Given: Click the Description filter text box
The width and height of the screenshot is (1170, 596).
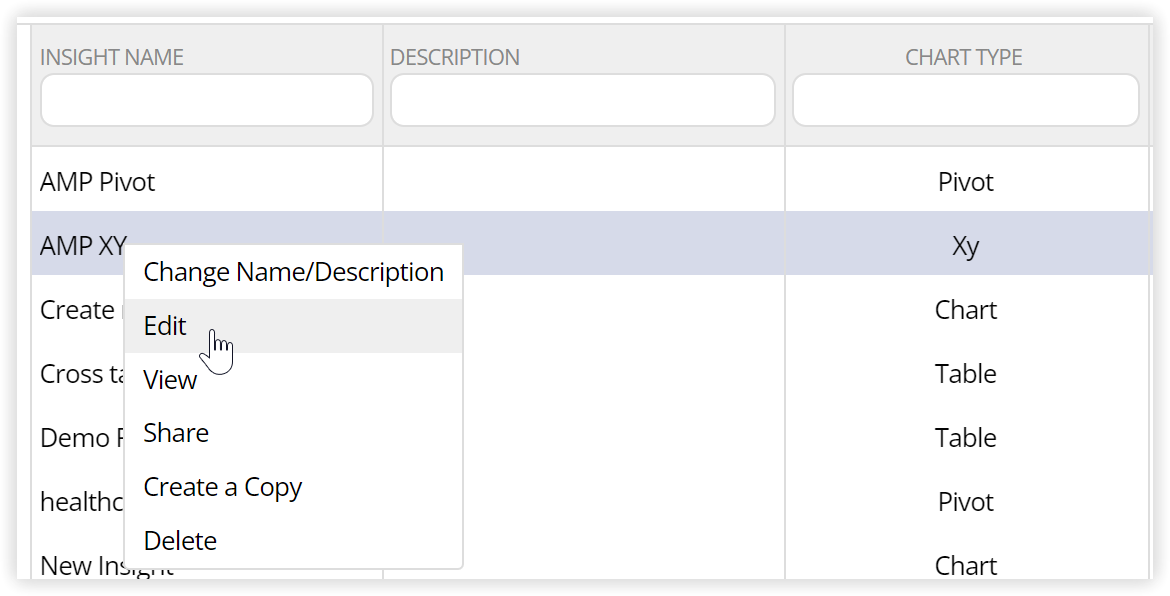Looking at the screenshot, I should (x=582, y=101).
